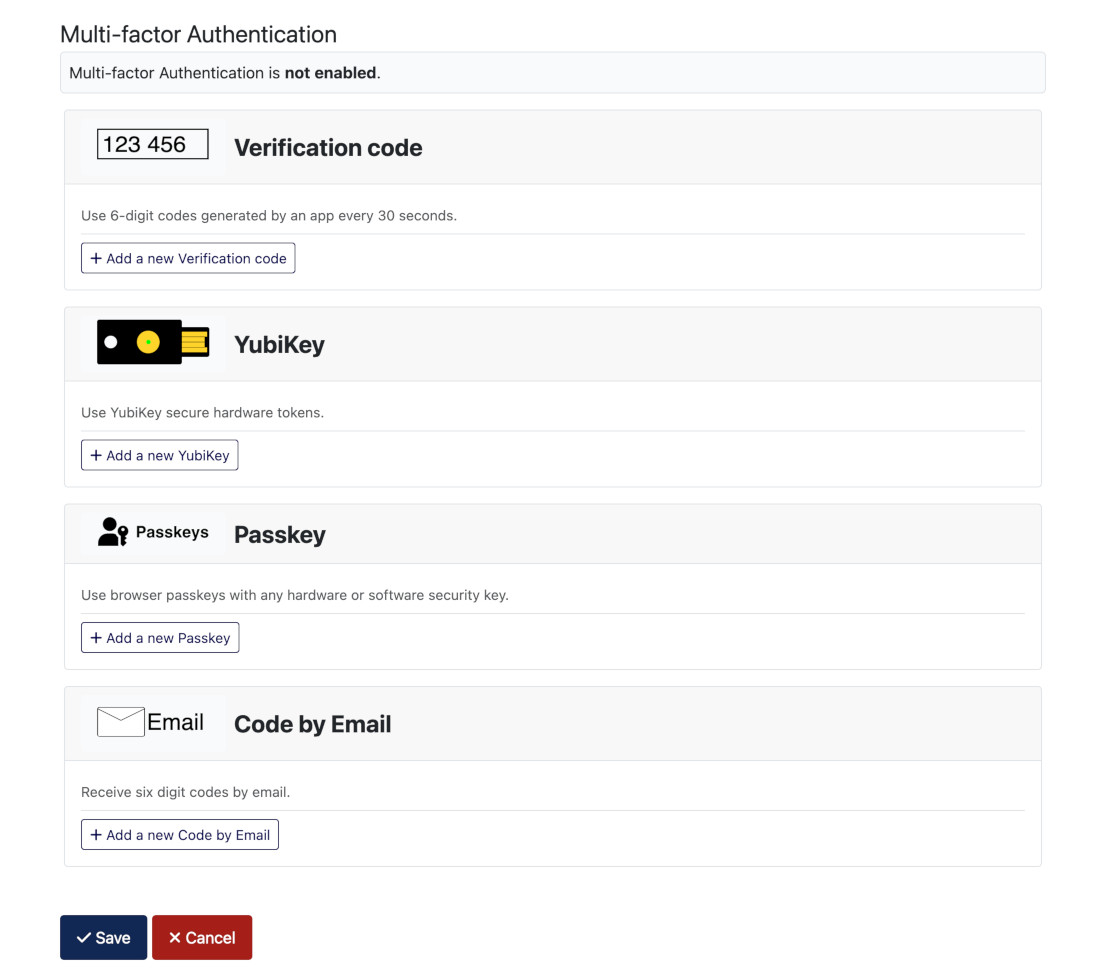Click the plus icon on Add a new Verification code
The height and width of the screenshot is (972, 1101).
point(94,258)
